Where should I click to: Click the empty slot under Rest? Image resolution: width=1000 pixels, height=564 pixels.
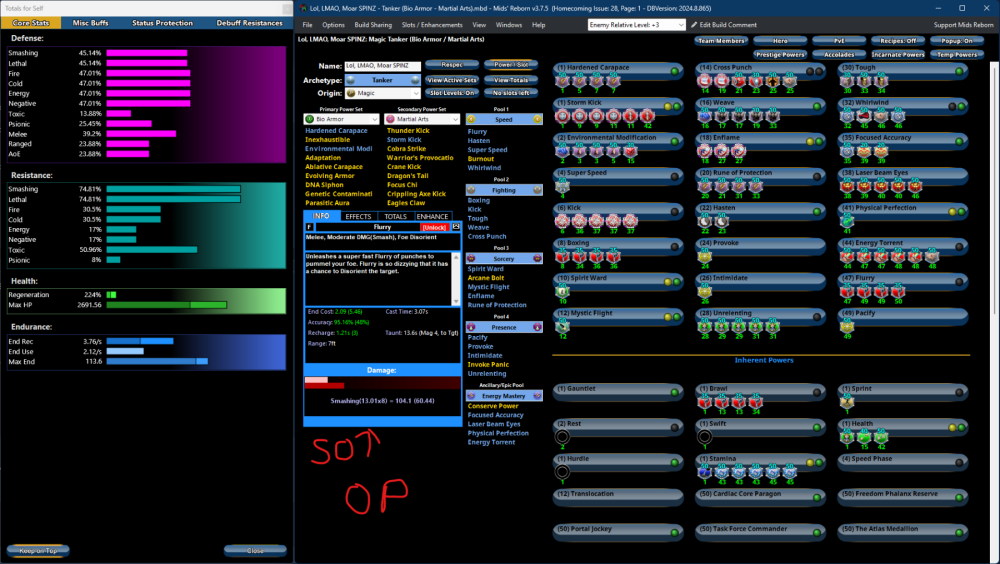pyautogui.click(x=562, y=436)
